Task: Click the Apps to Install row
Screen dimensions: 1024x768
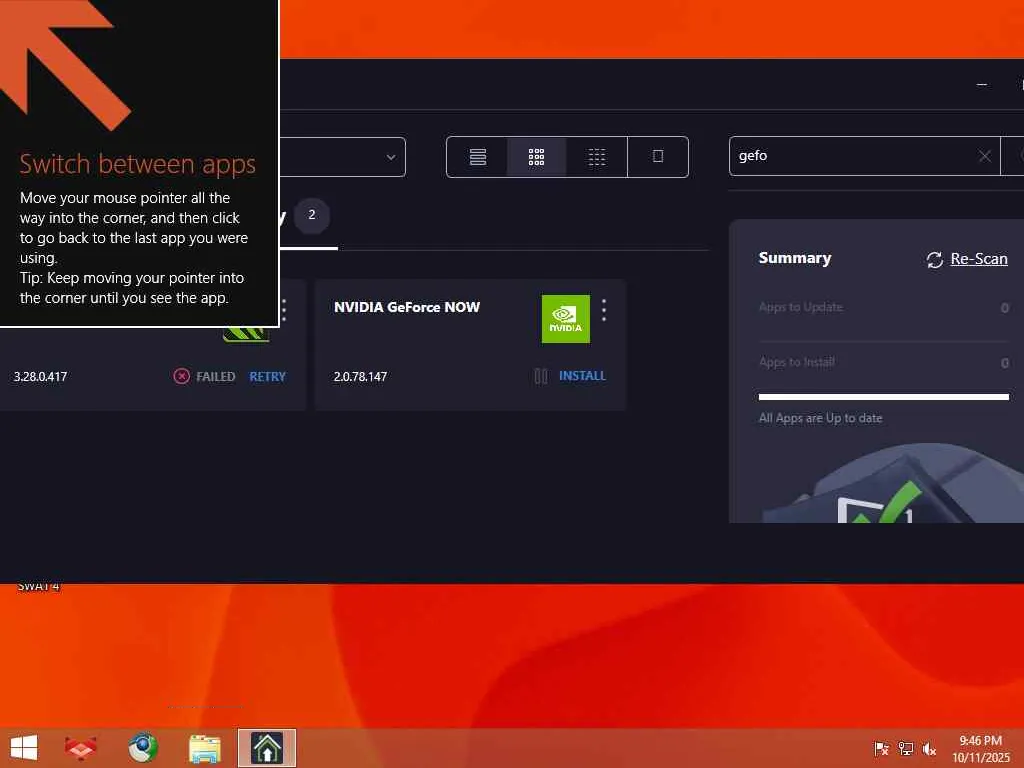Action: [x=884, y=362]
